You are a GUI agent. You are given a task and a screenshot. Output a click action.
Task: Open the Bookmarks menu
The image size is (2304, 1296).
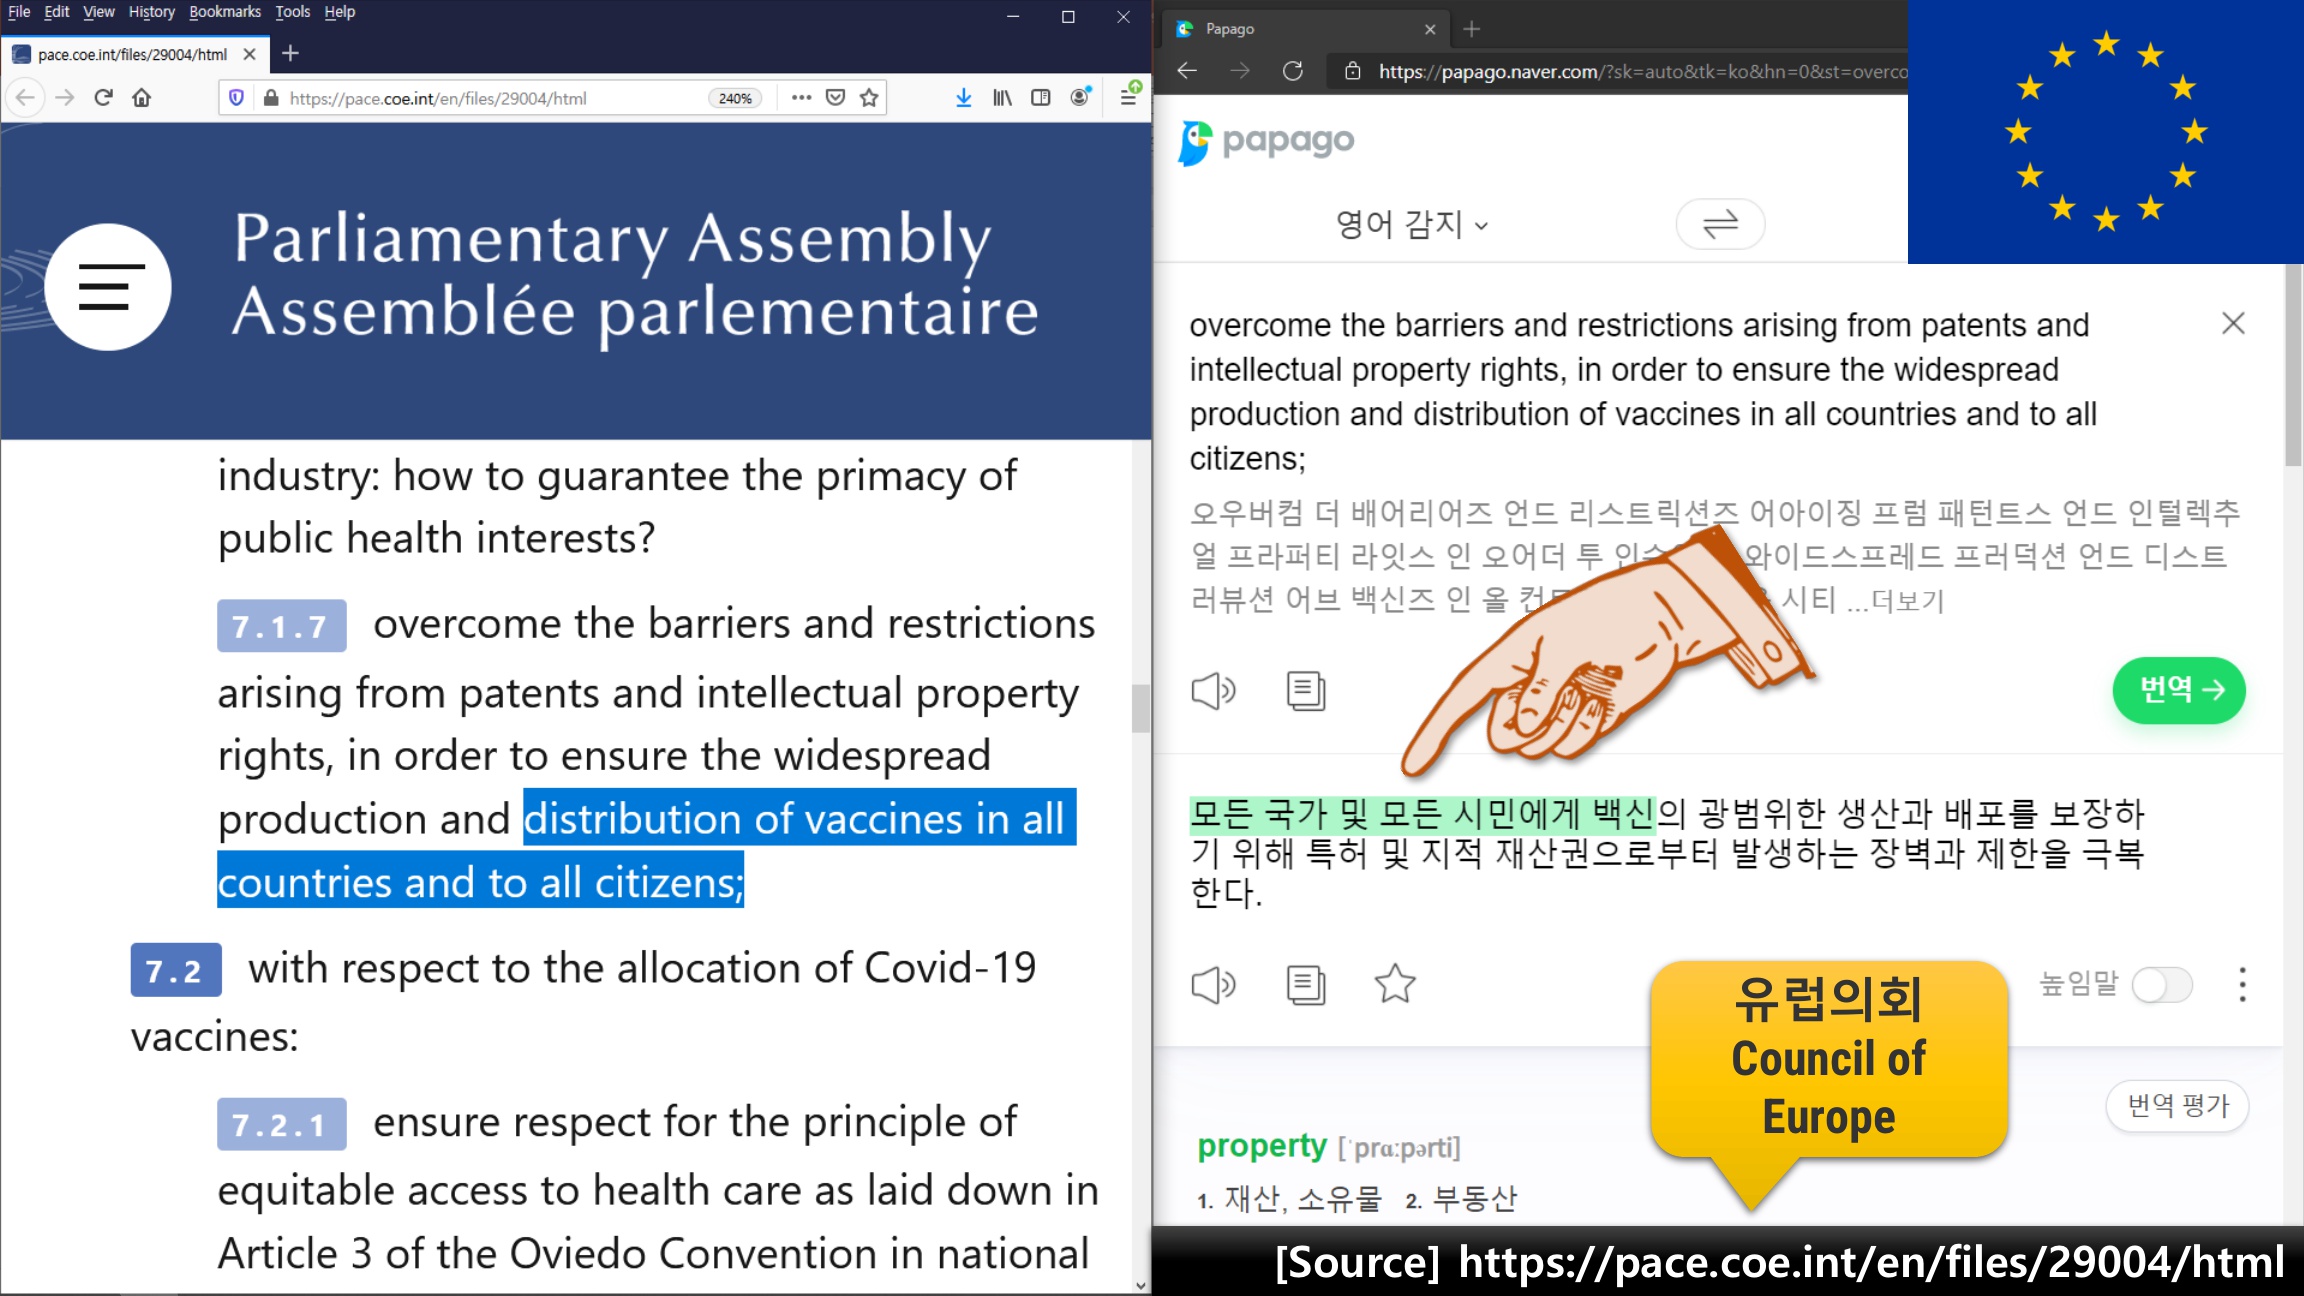(224, 12)
